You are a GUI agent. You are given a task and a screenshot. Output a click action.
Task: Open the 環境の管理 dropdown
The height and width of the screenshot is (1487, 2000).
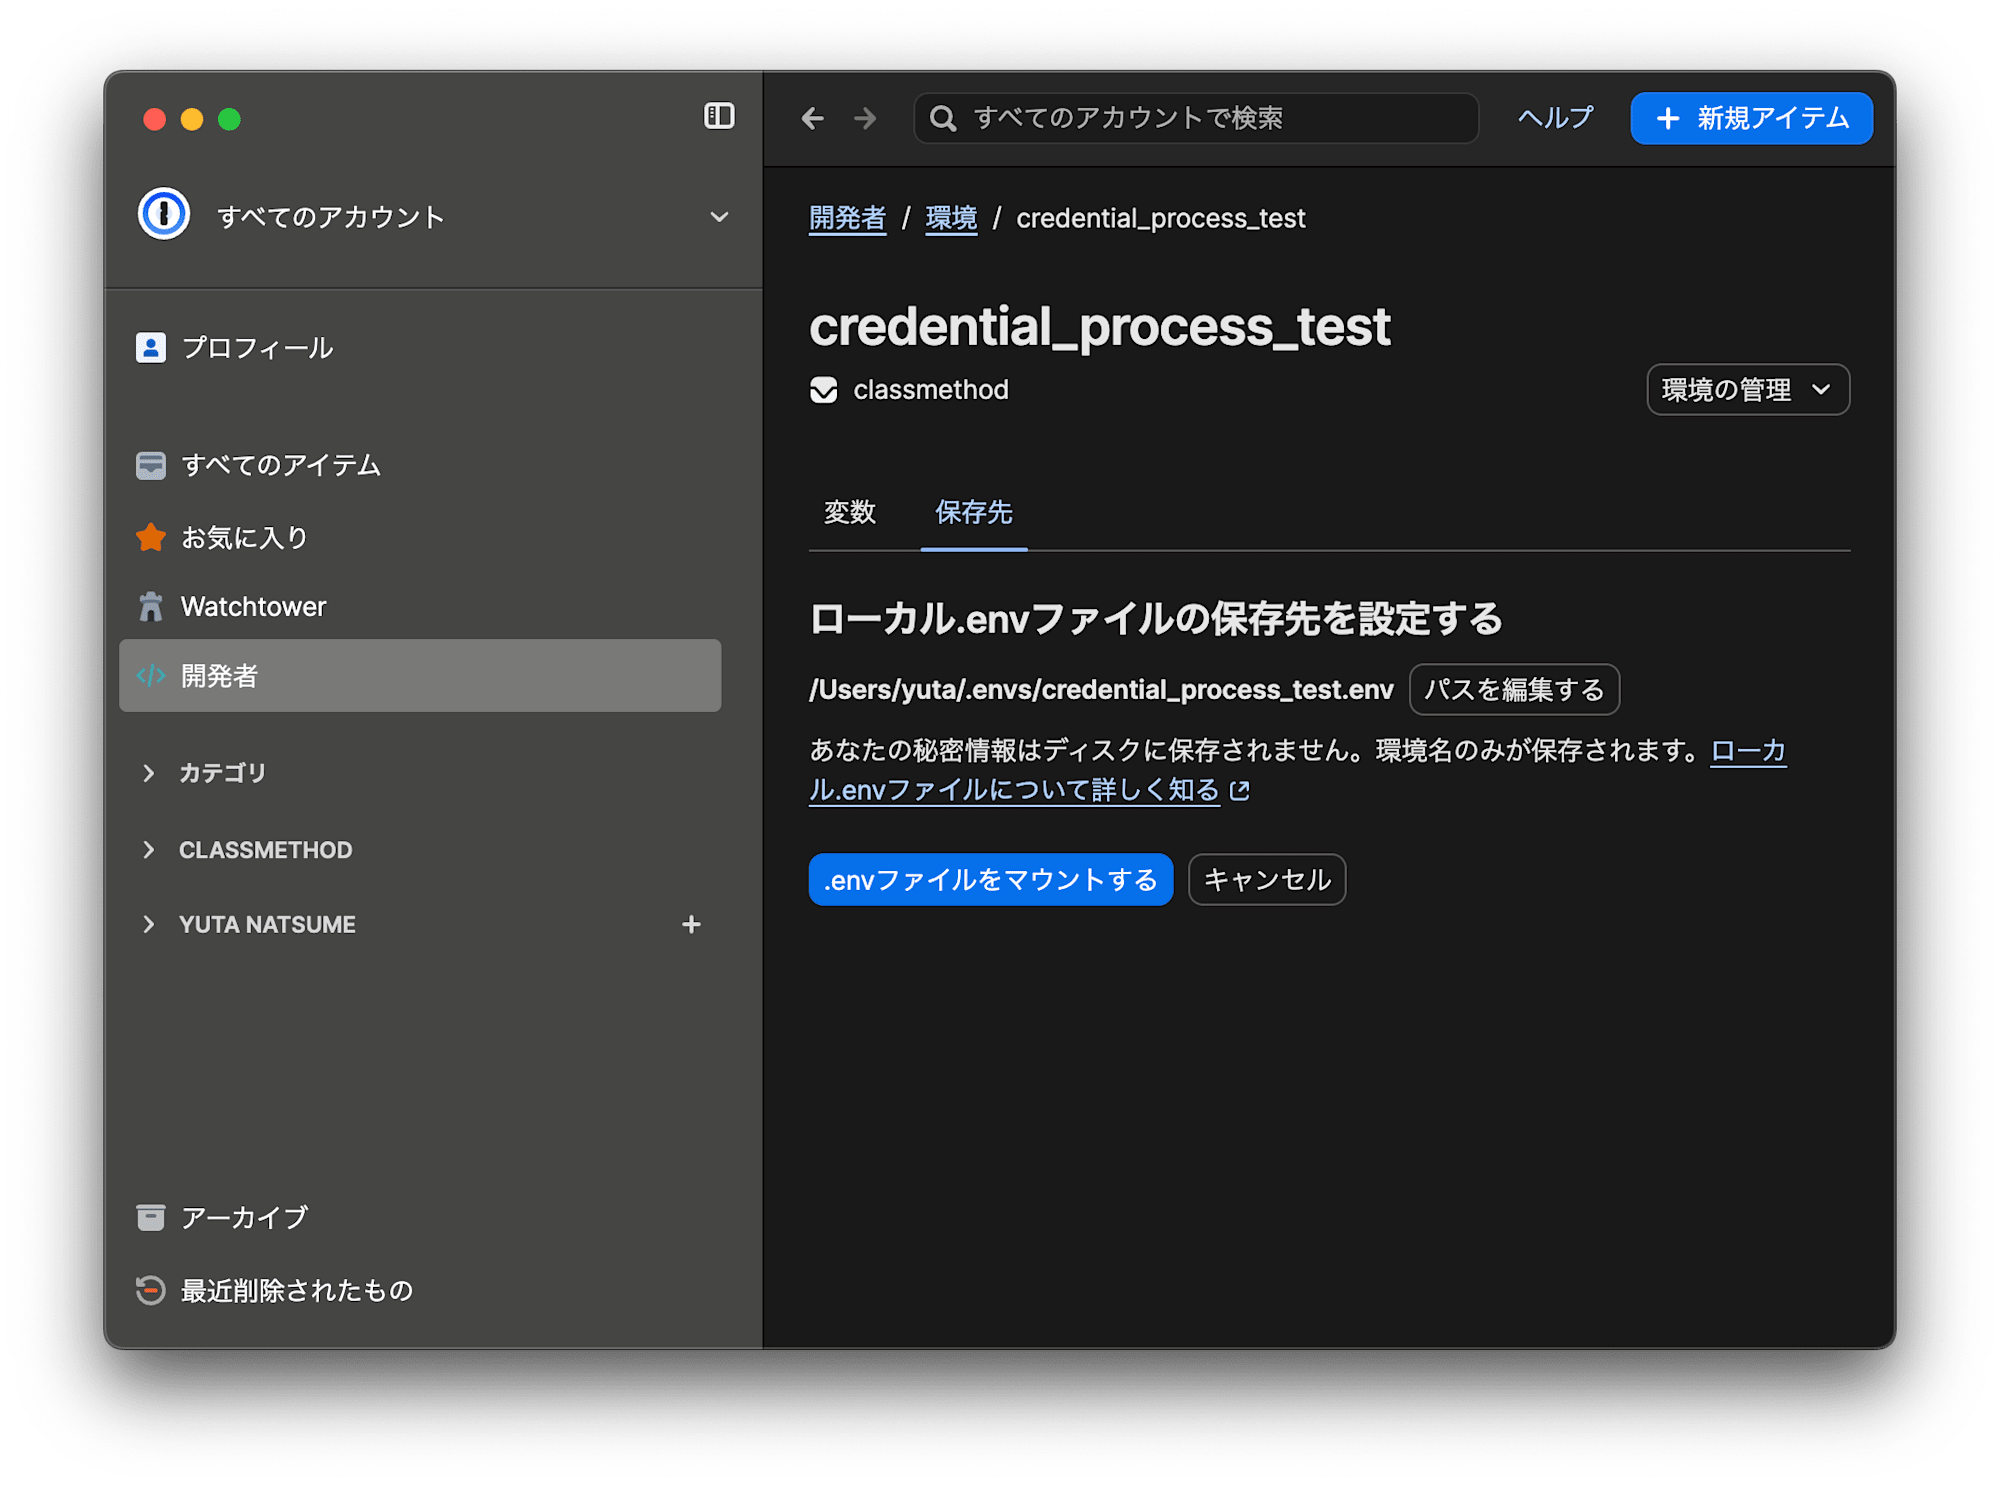tap(1747, 390)
